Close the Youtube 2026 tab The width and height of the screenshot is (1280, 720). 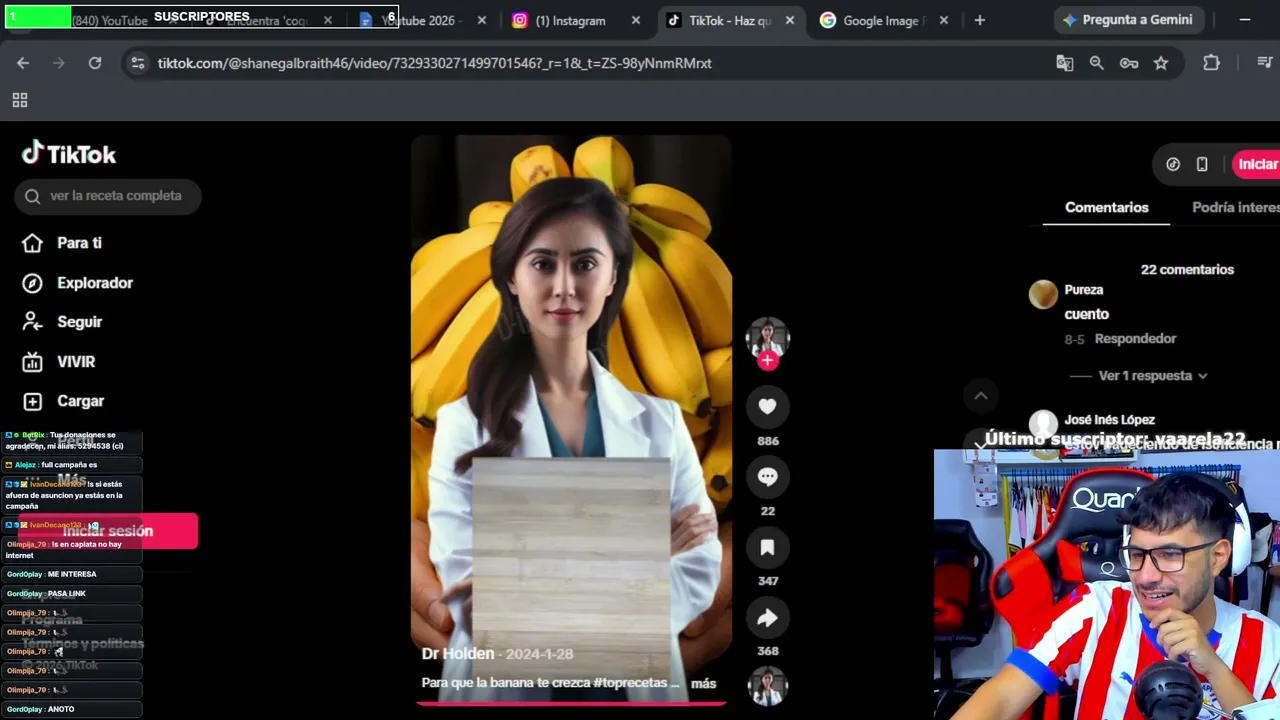[x=482, y=20]
